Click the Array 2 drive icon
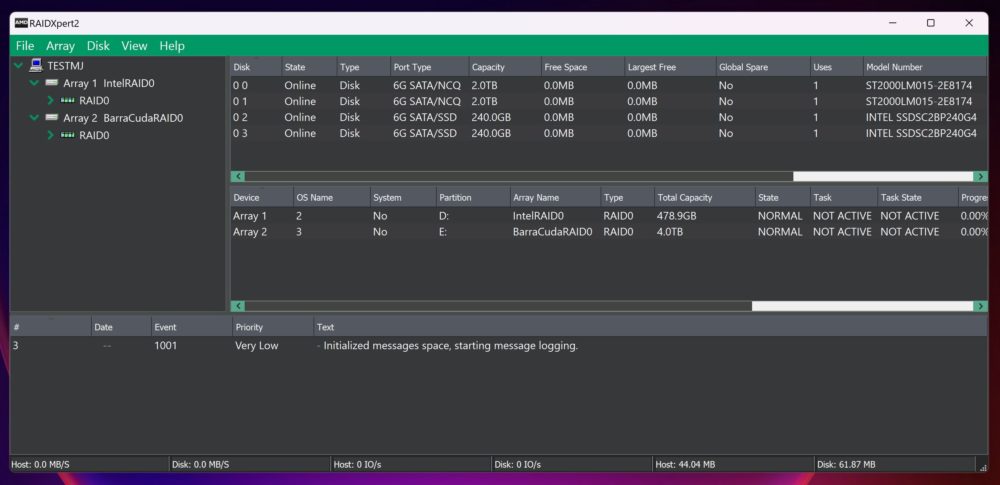The image size is (1000, 485). click(52, 117)
